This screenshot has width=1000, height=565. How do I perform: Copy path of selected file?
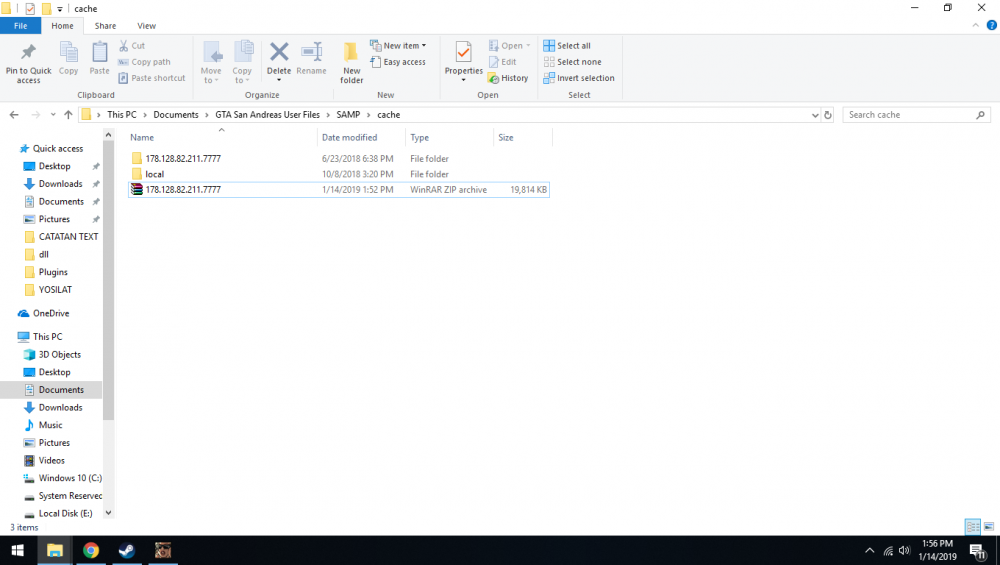pyautogui.click(x=144, y=62)
